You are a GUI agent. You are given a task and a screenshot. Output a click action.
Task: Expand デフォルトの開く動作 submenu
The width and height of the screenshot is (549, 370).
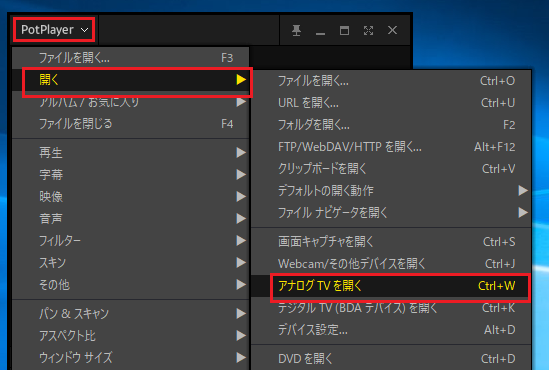tap(391, 191)
